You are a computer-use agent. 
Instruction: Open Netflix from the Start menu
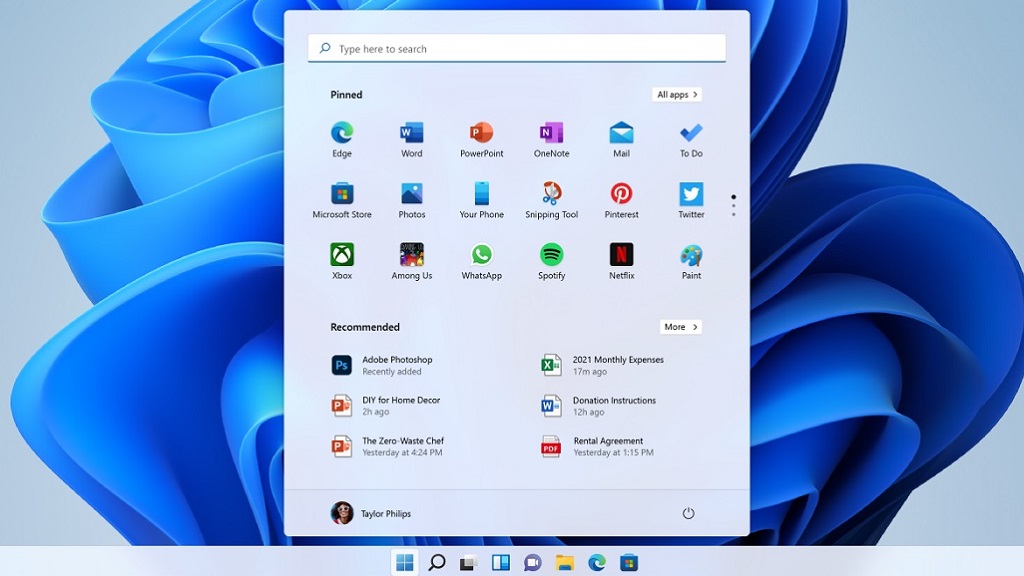(x=621, y=255)
